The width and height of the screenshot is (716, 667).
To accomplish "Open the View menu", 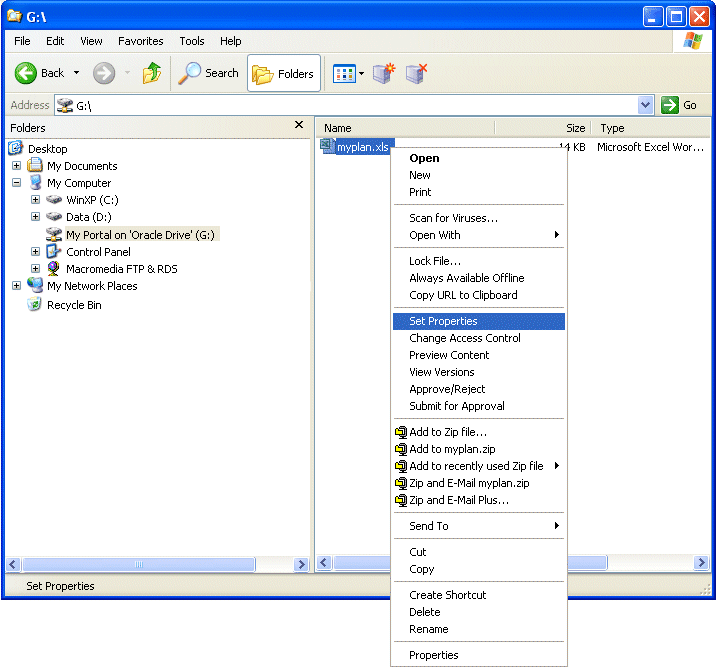I will click(x=91, y=41).
